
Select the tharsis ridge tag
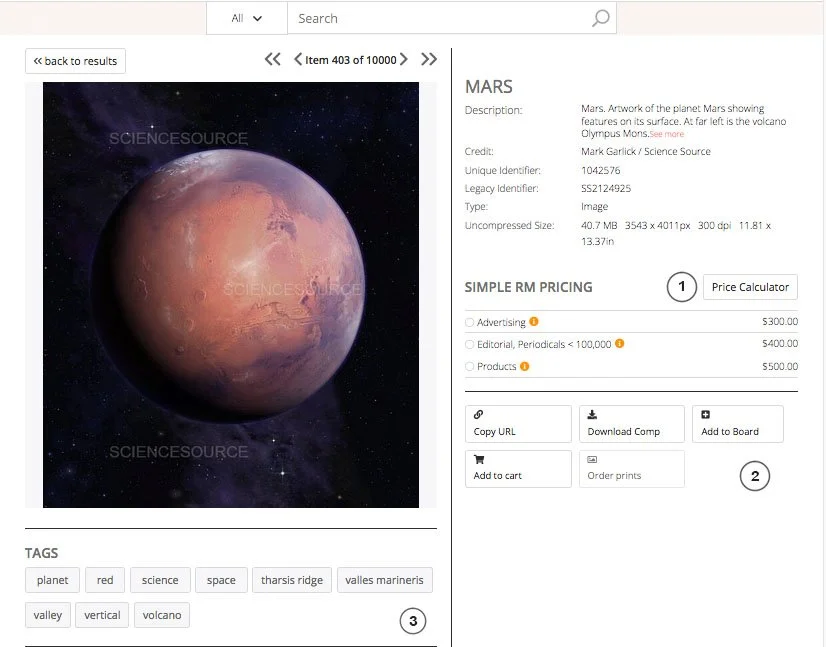click(x=292, y=580)
